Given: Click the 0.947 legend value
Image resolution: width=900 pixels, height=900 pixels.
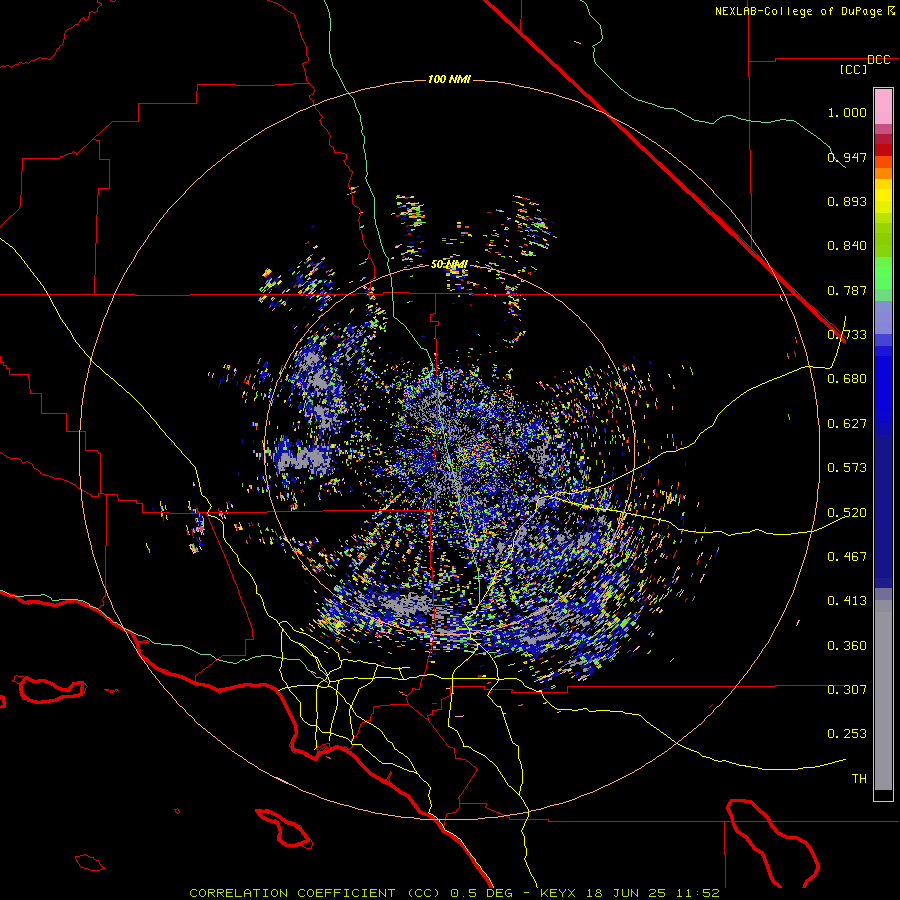Looking at the screenshot, I should point(847,157).
